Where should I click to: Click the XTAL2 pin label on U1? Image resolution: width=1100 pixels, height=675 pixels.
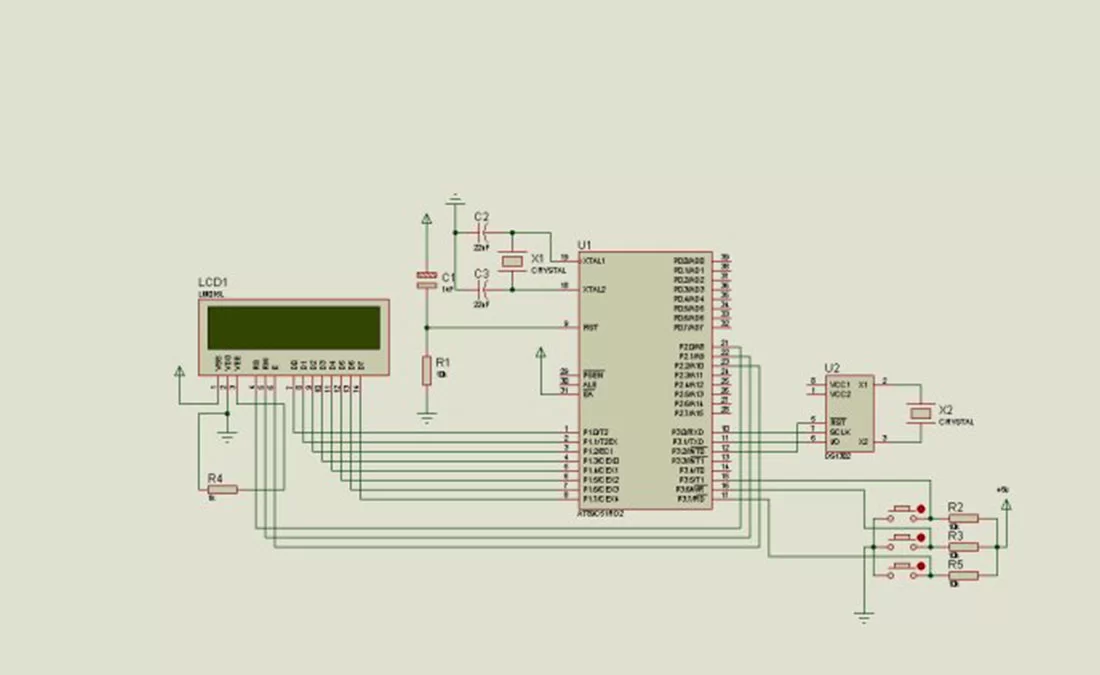594,289
